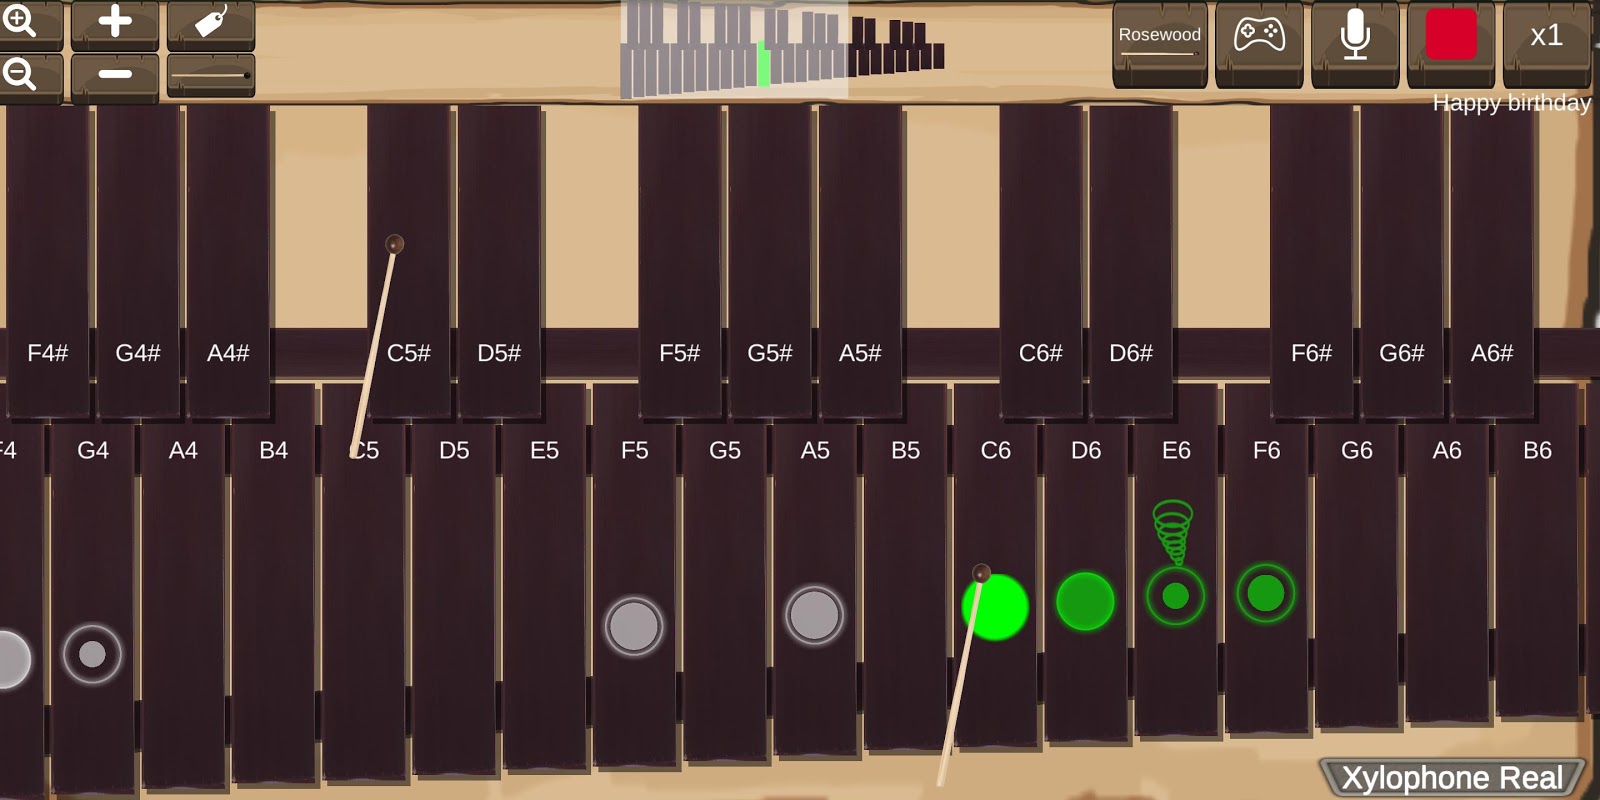This screenshot has height=800, width=1600.
Task: Click the green position marker in the minimap
Action: click(x=764, y=64)
